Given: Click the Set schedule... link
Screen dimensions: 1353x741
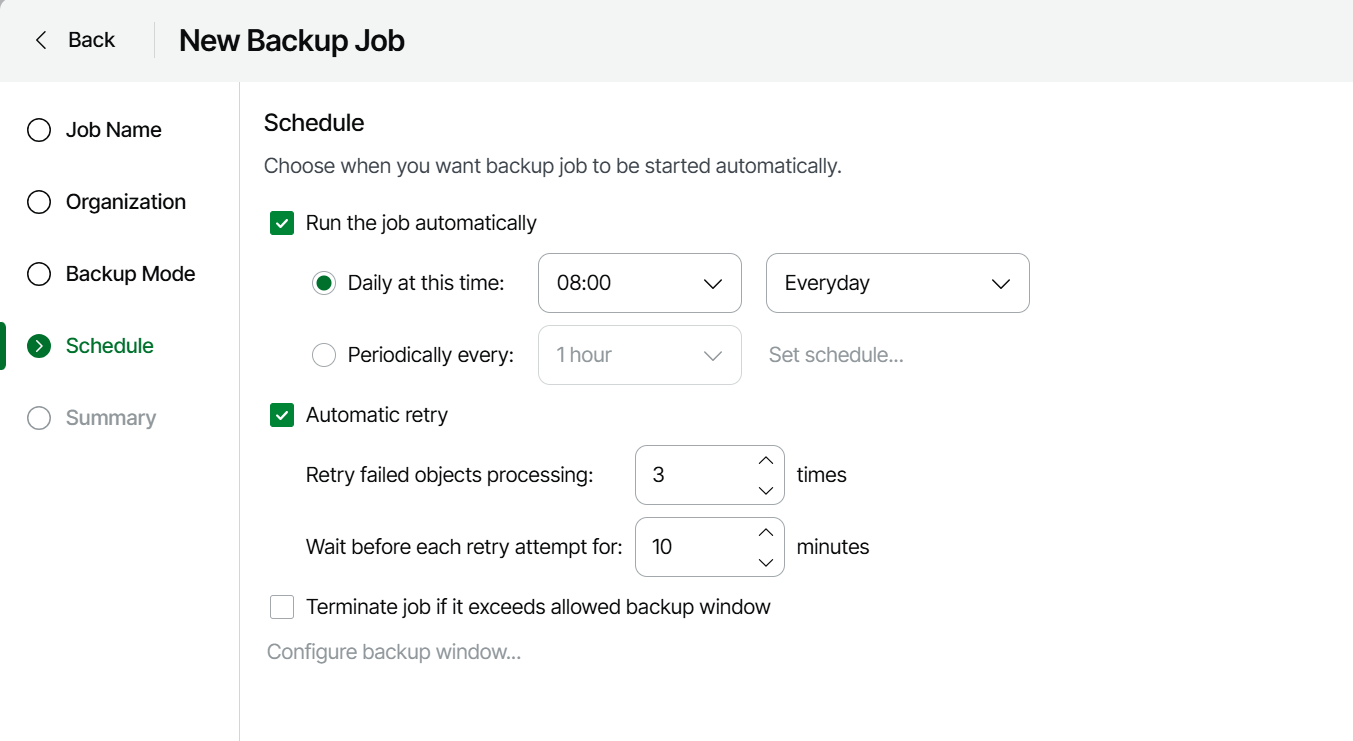Looking at the screenshot, I should coord(836,355).
